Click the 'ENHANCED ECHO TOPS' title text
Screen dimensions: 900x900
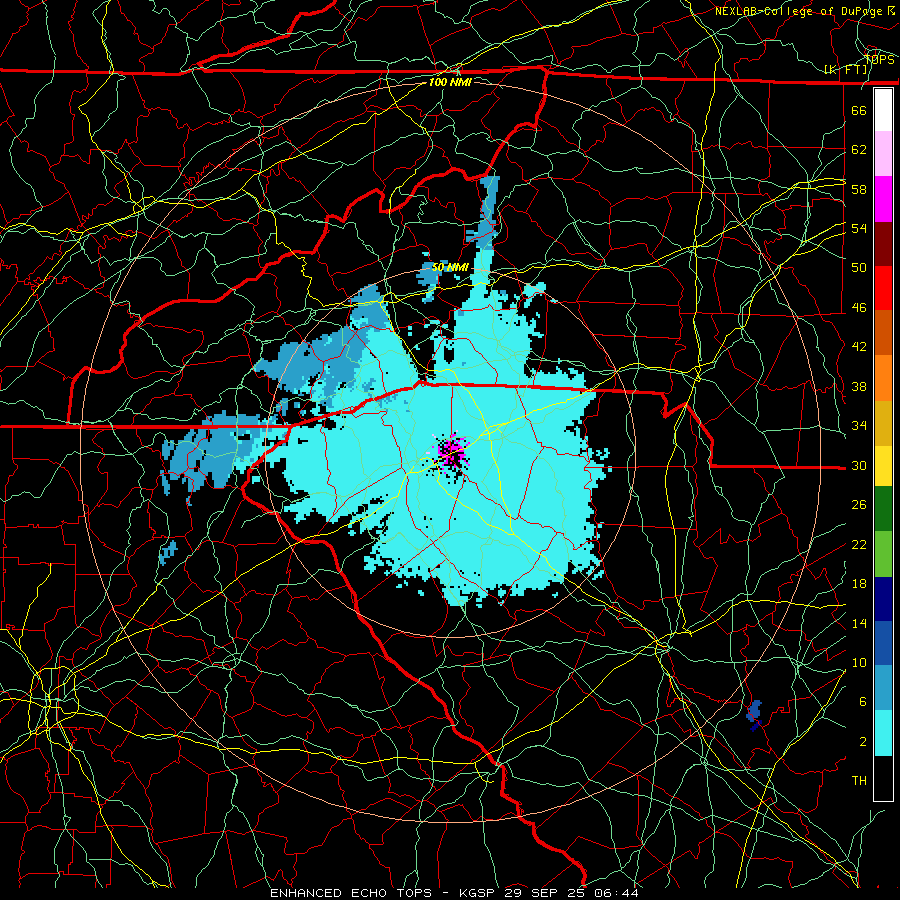[351, 893]
